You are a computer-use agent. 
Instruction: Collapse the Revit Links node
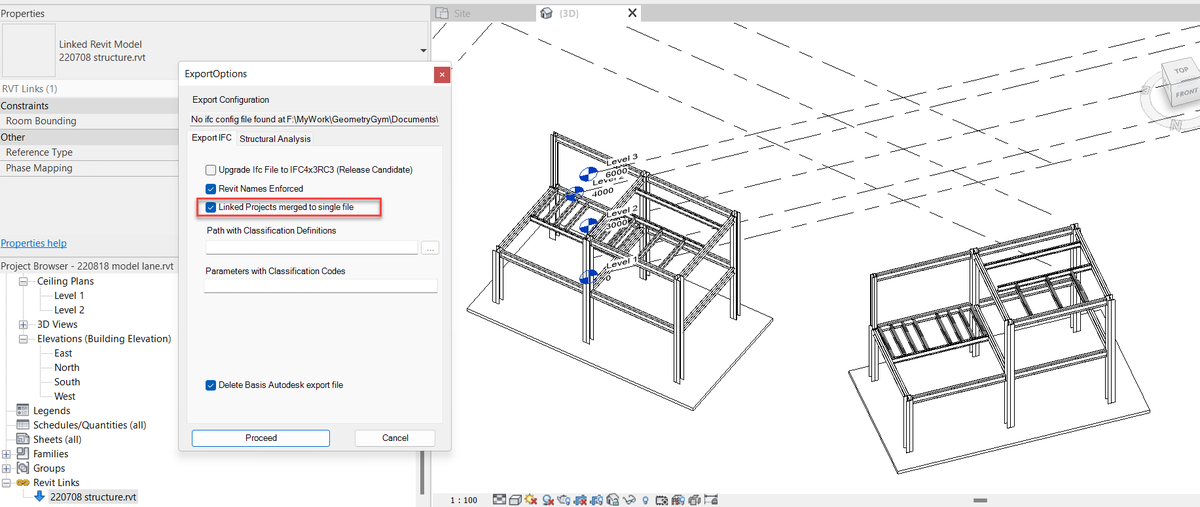pyautogui.click(x=7, y=482)
